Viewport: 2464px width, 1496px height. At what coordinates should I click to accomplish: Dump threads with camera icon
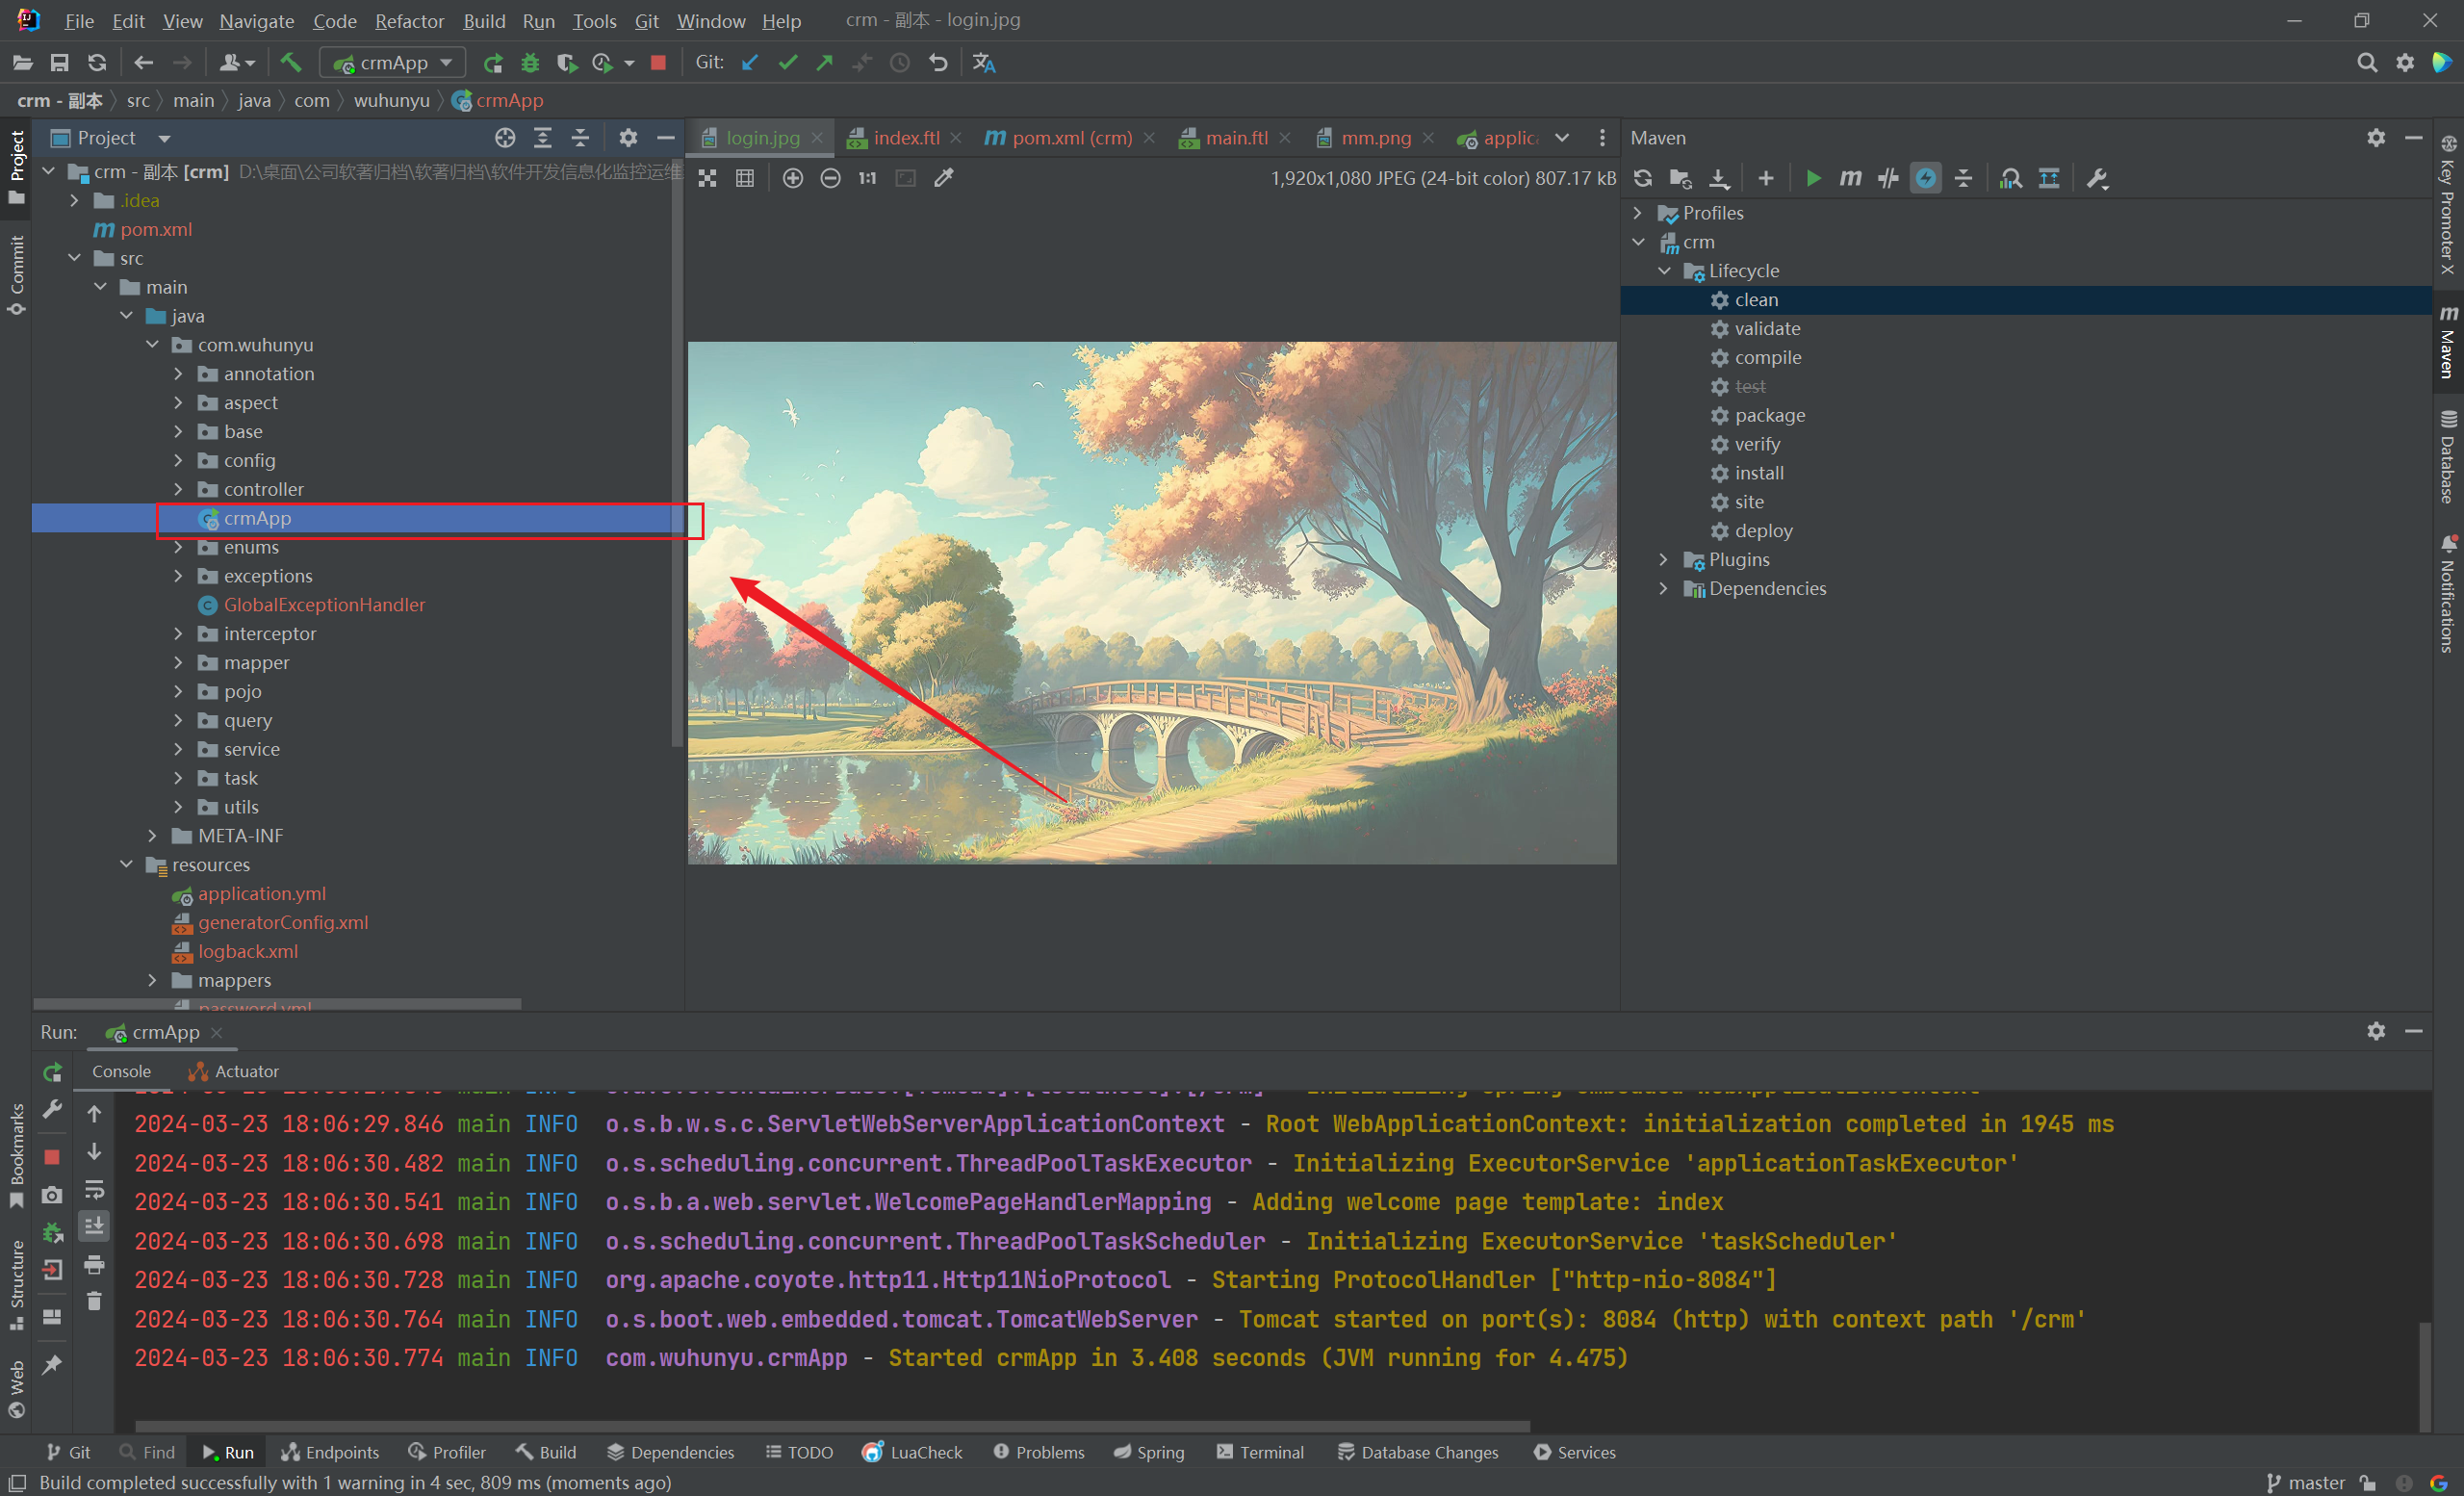click(x=52, y=1195)
